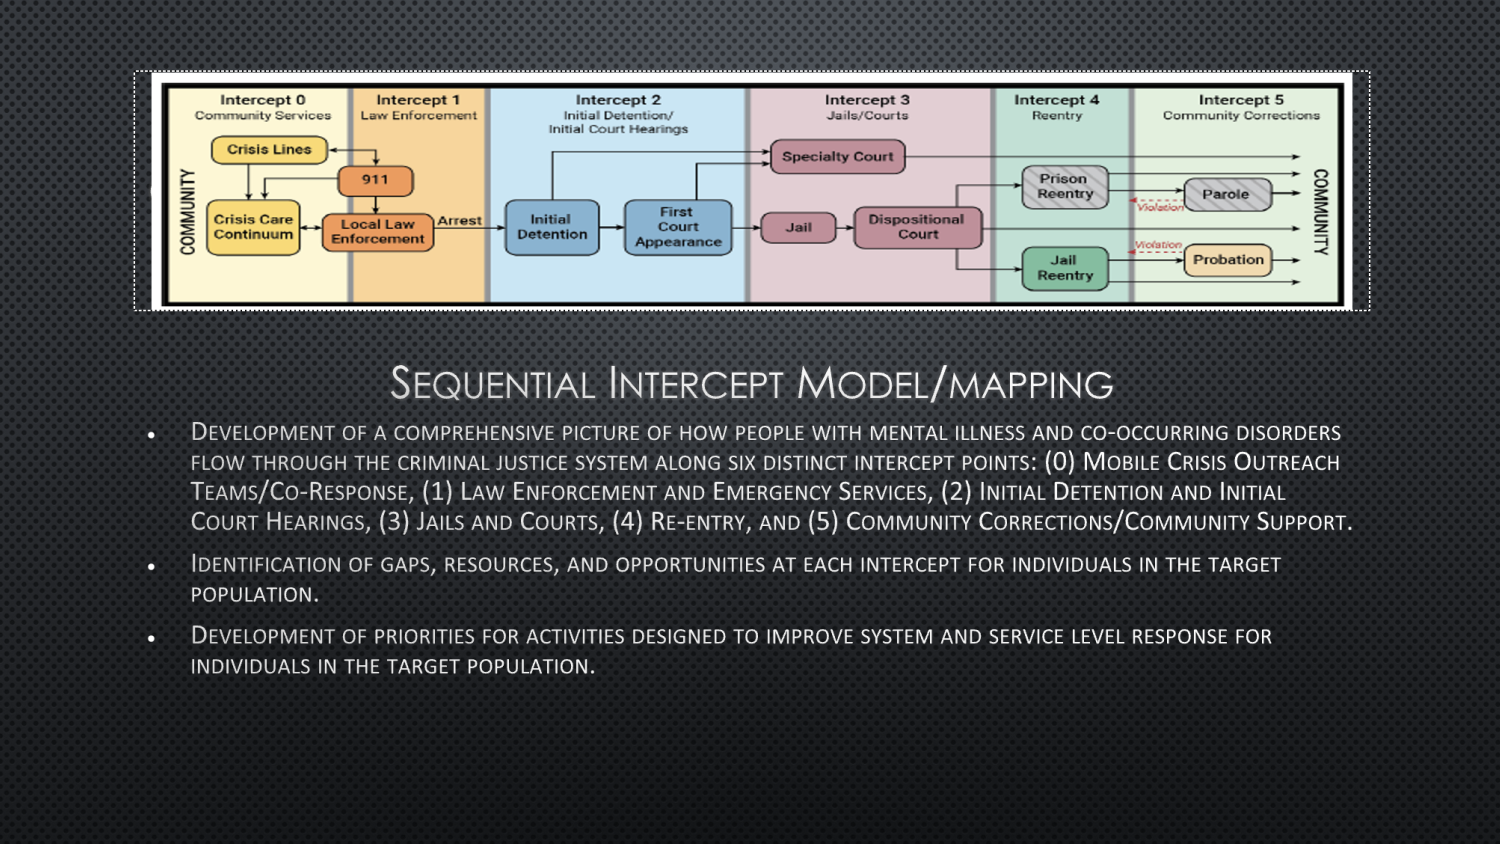Select the Intercept 2 header

(x=620, y=100)
